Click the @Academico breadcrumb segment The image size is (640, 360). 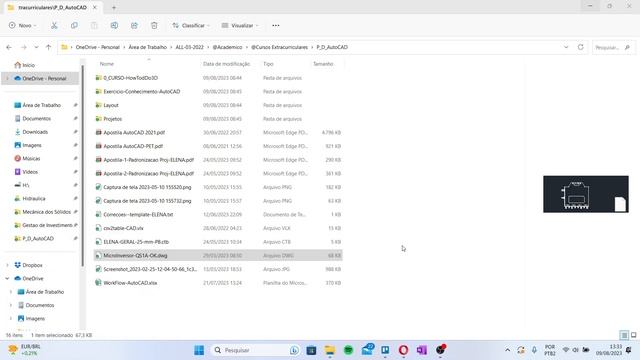click(227, 47)
